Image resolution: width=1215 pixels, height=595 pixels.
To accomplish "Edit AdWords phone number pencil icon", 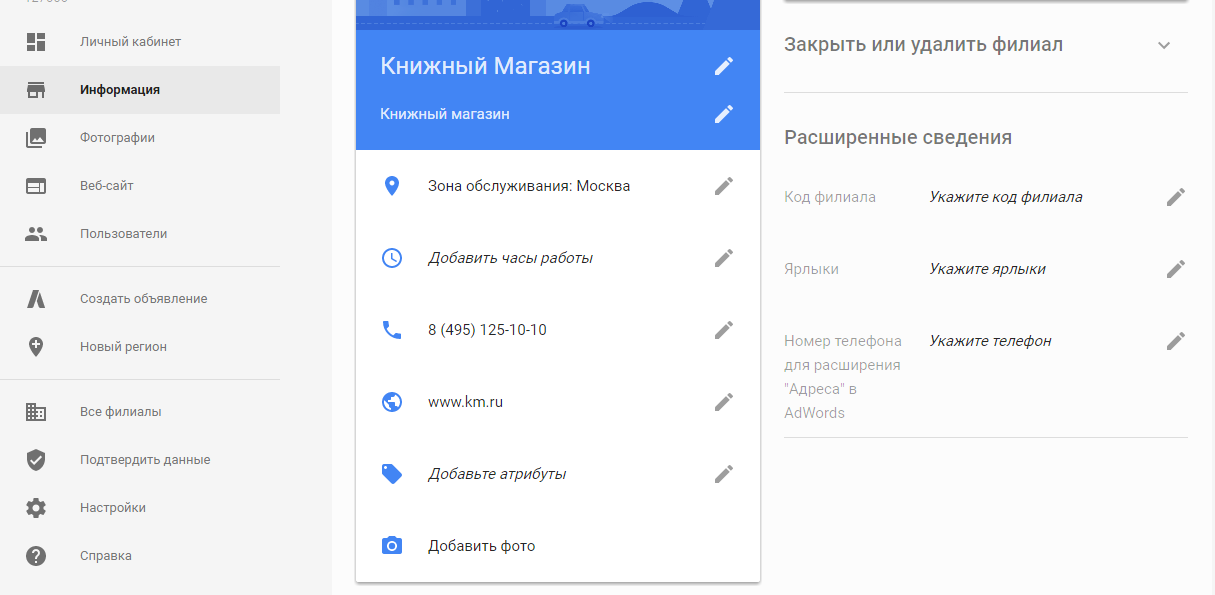I will pos(1176,341).
